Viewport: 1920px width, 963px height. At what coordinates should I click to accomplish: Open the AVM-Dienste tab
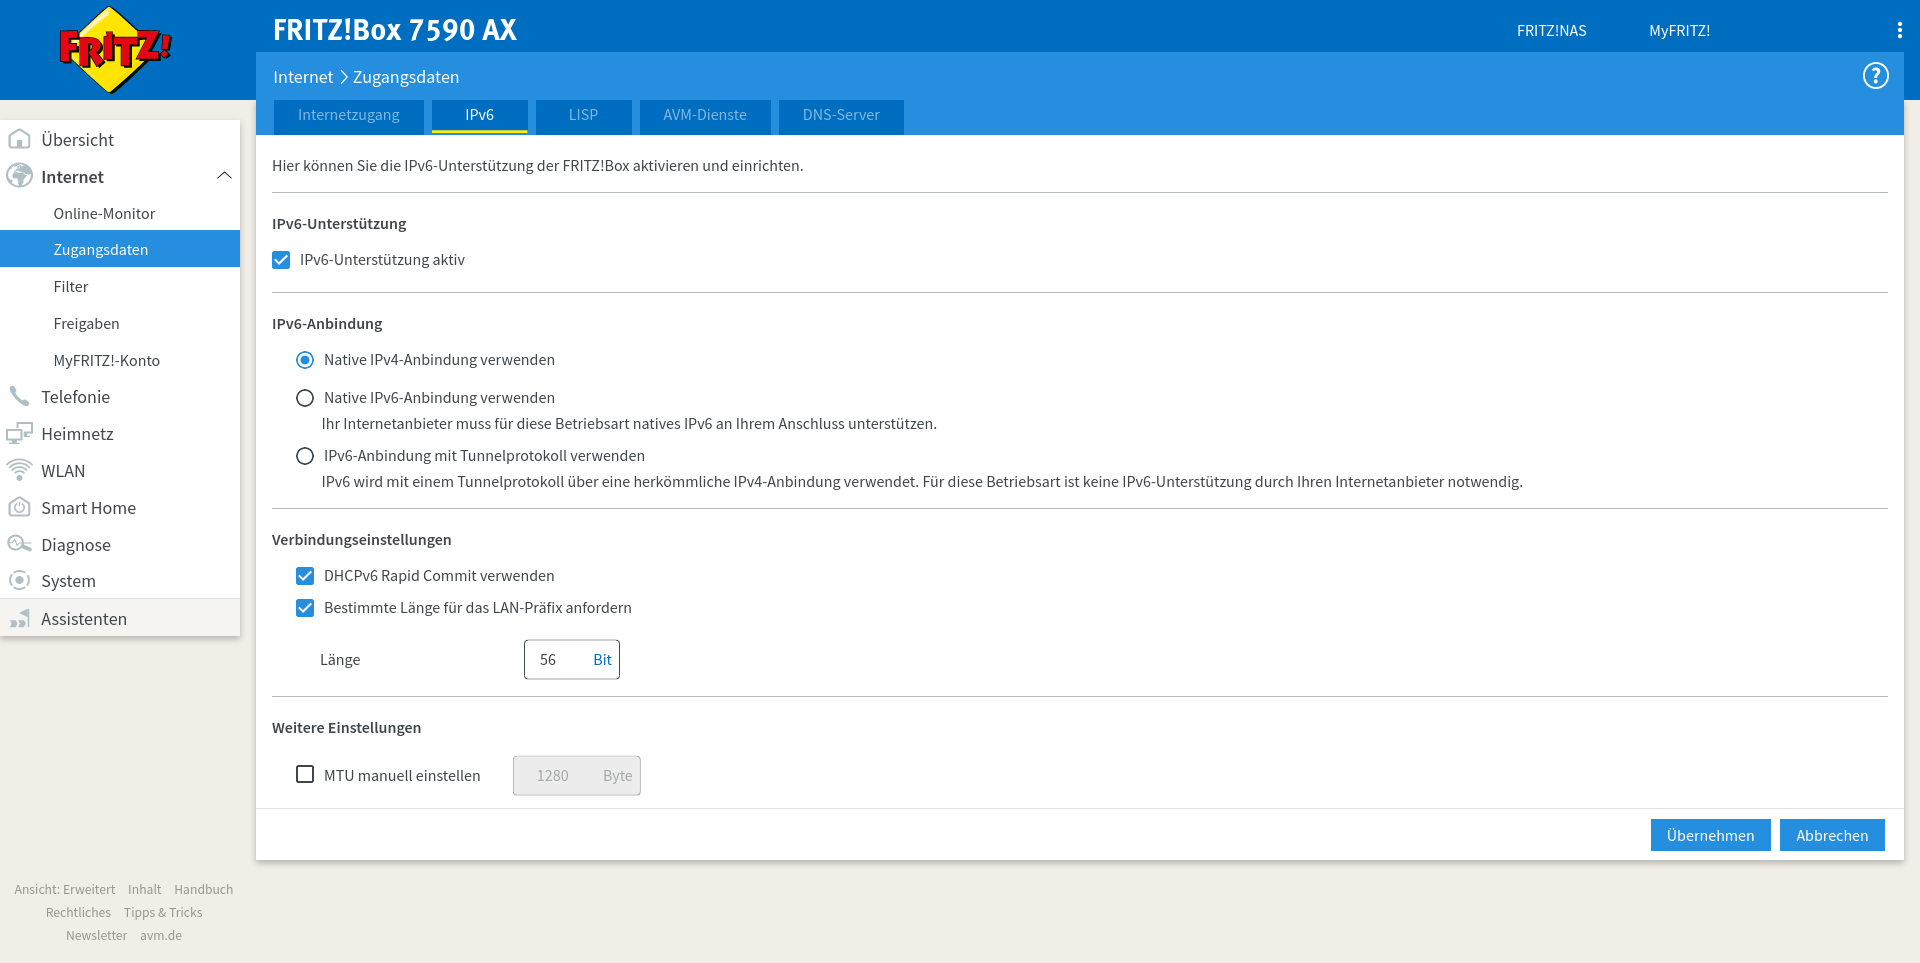click(x=705, y=115)
